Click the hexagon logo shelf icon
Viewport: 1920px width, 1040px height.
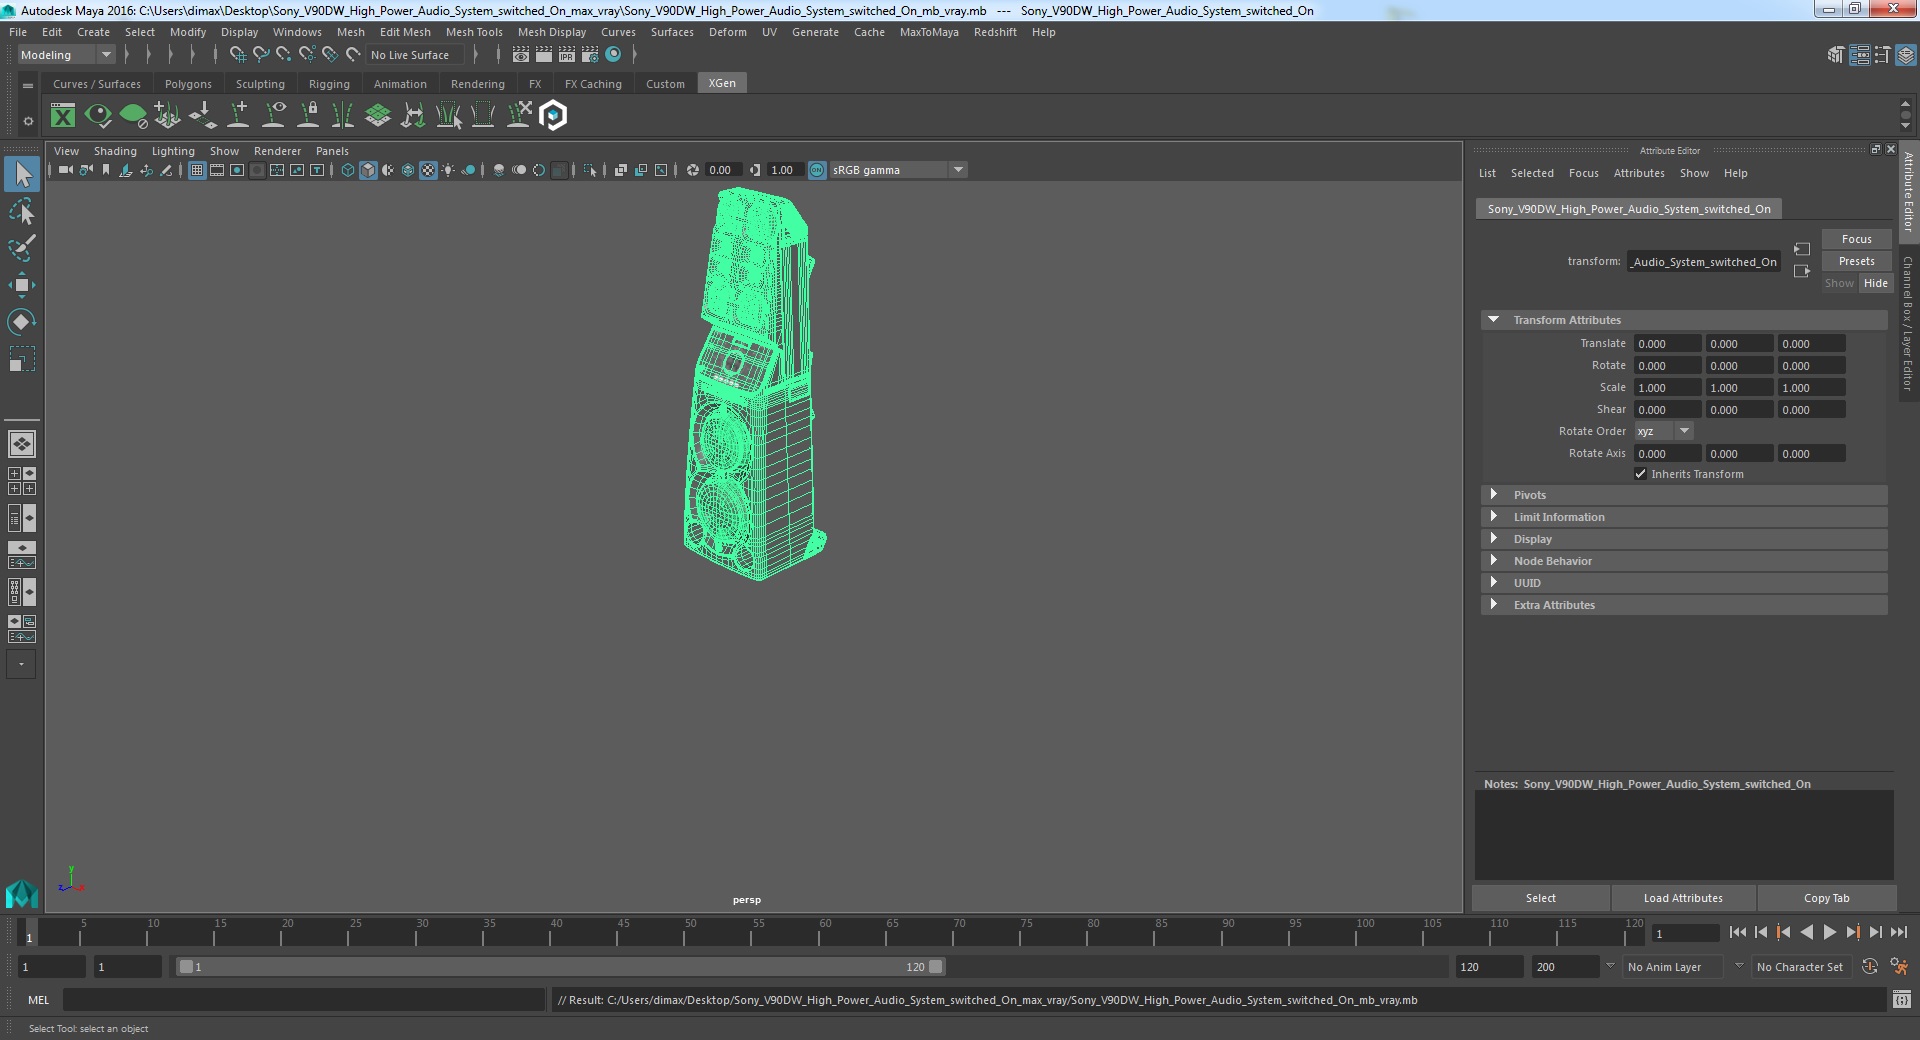point(553,116)
